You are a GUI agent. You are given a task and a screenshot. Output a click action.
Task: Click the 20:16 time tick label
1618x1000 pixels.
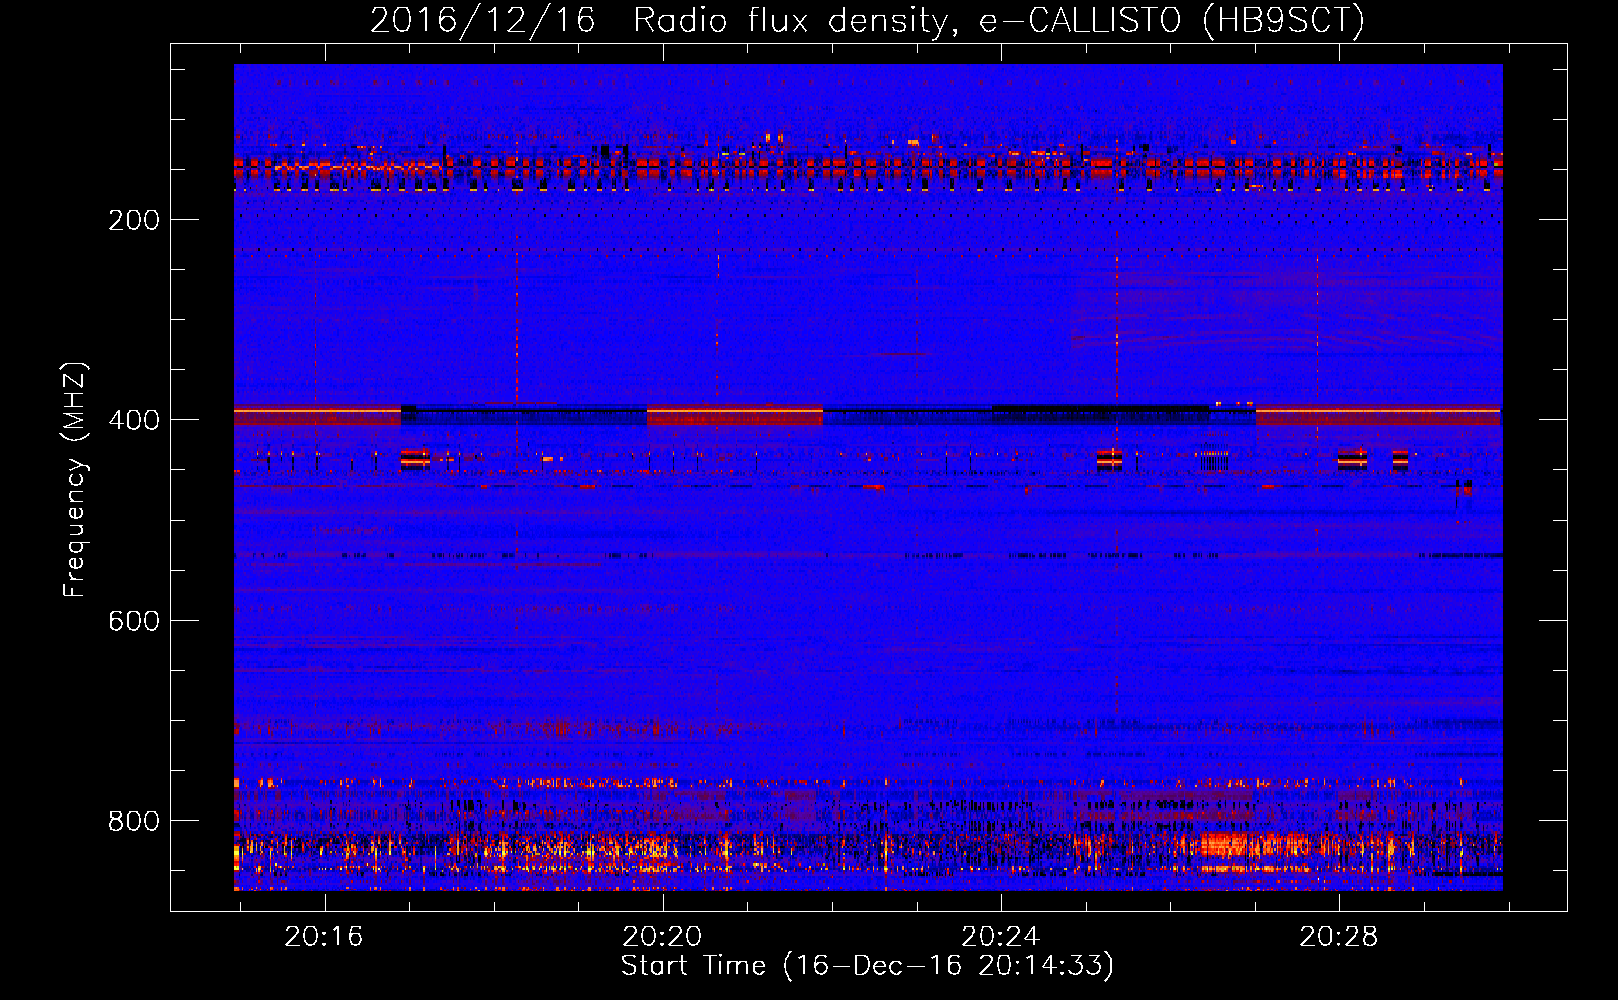click(x=324, y=937)
